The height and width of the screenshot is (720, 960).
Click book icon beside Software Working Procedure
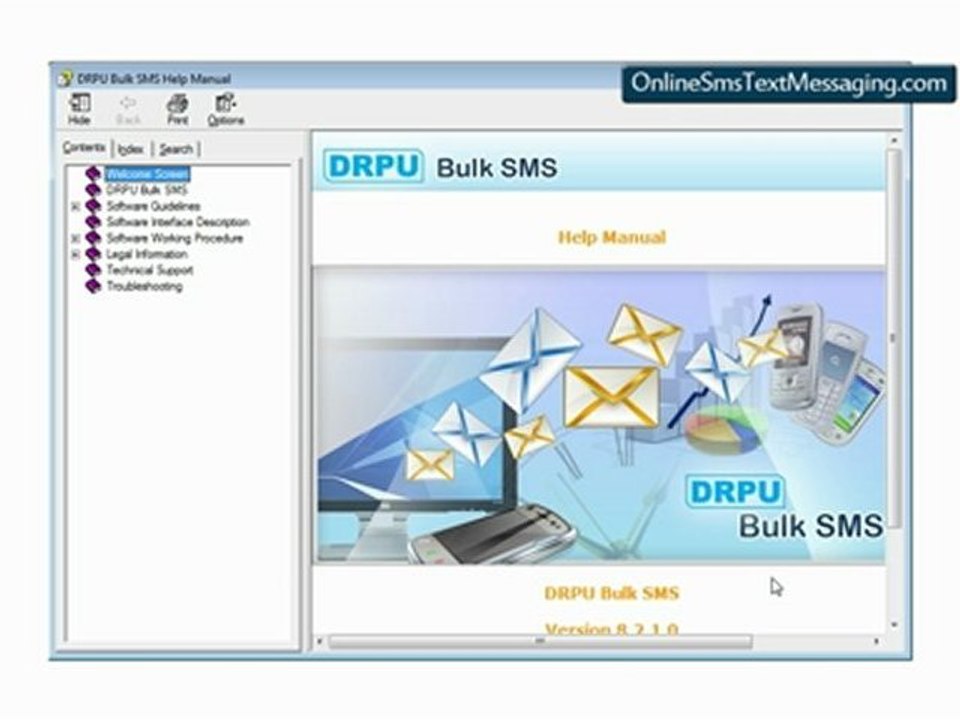click(93, 238)
